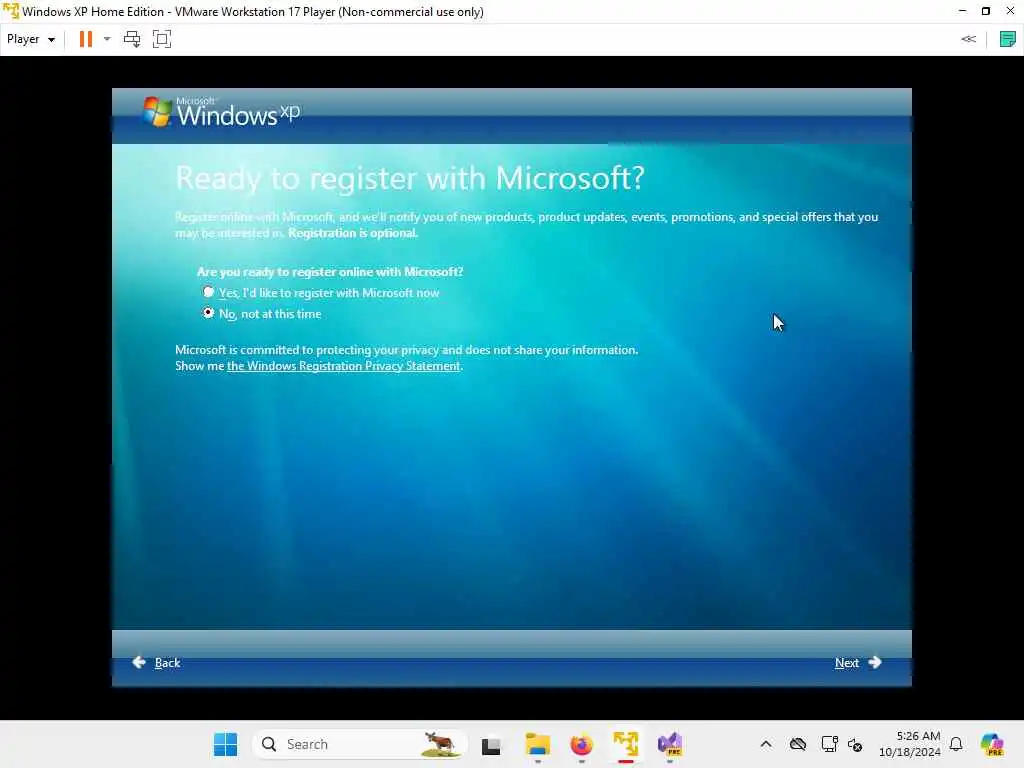Click the green Next arrow icon

click(x=875, y=662)
